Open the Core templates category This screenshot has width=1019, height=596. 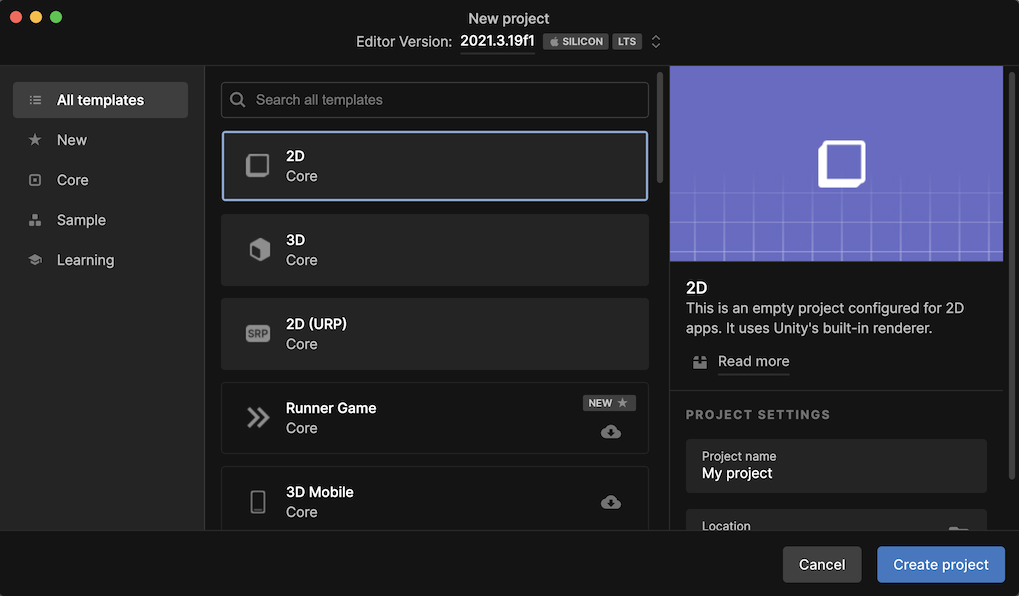click(x=73, y=180)
